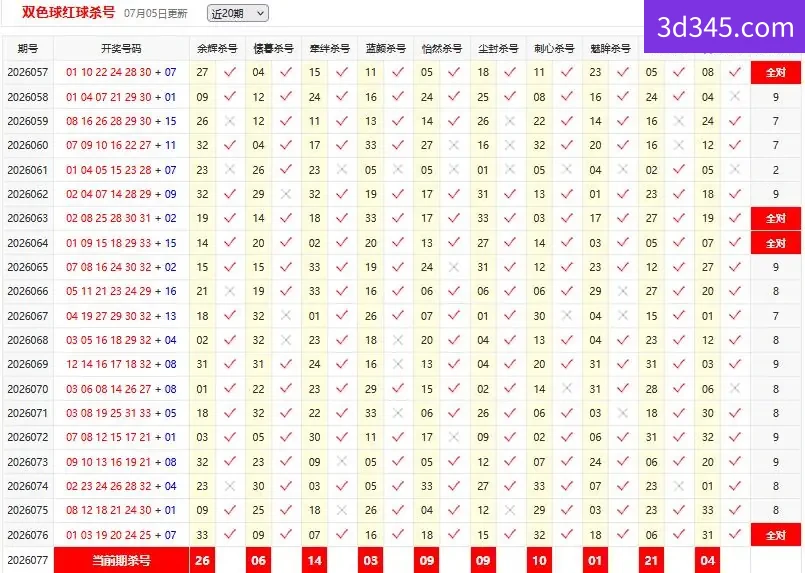Select the 期号 column header
This screenshot has height=573, width=805.
tap(28, 49)
